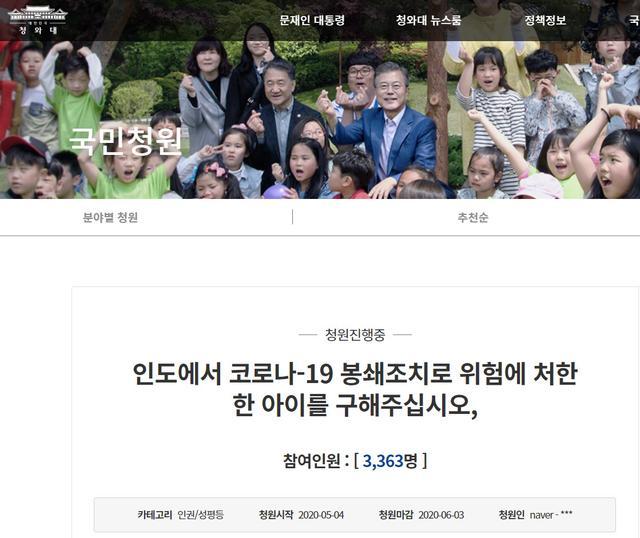The height and width of the screenshot is (538, 640).
Task: Click the 2020-05-04 petition start date
Action: point(321,515)
